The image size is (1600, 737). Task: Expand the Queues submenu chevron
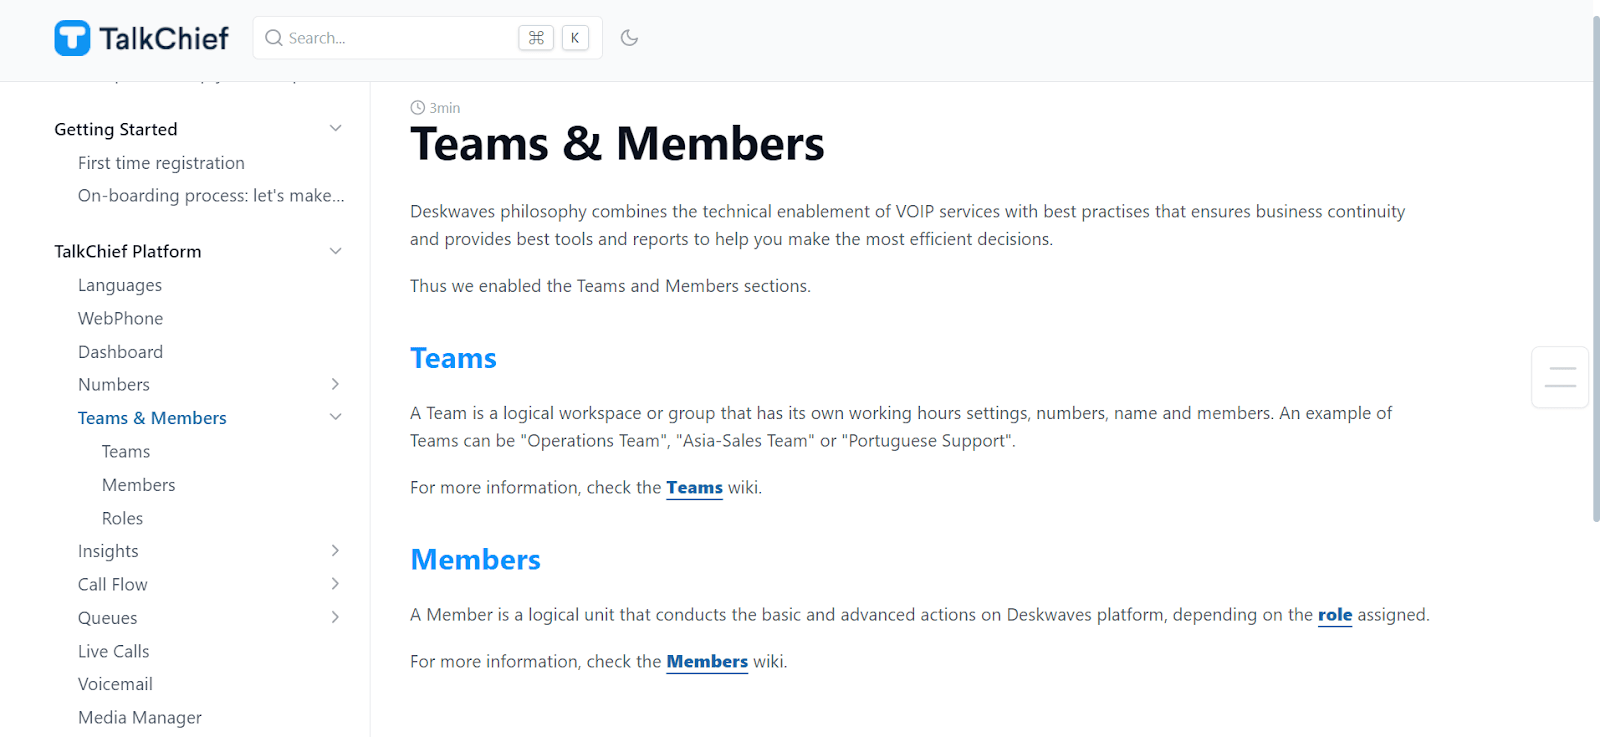(336, 617)
